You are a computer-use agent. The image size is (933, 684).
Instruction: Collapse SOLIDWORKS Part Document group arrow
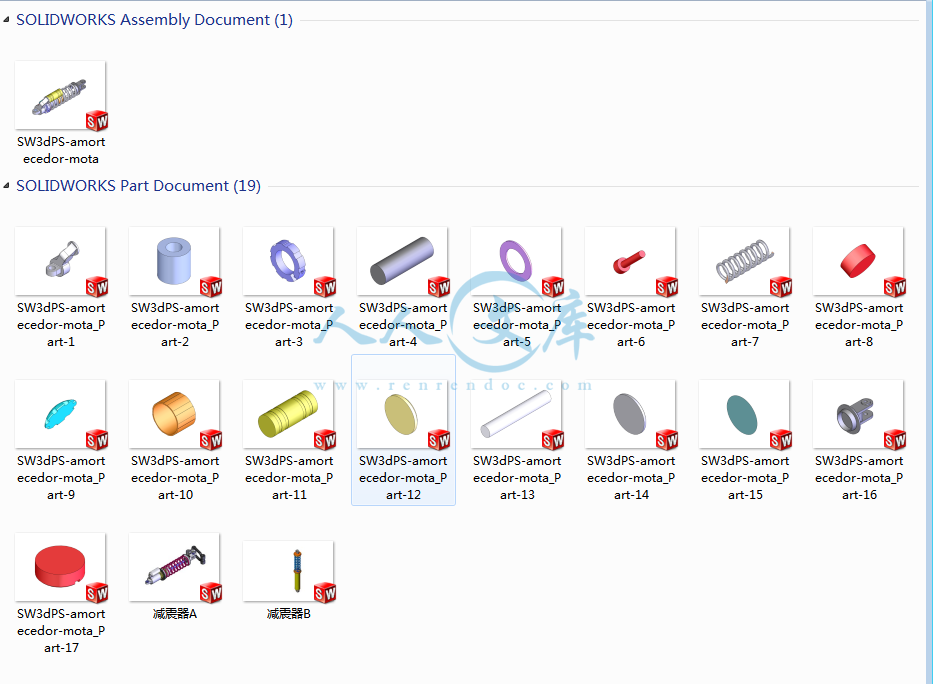tap(7, 186)
